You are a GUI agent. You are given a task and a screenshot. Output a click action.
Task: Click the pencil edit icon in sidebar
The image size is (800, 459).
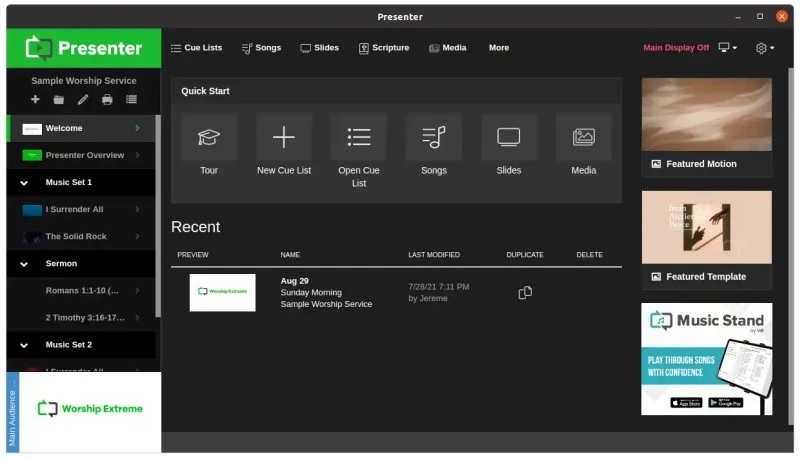(x=83, y=100)
